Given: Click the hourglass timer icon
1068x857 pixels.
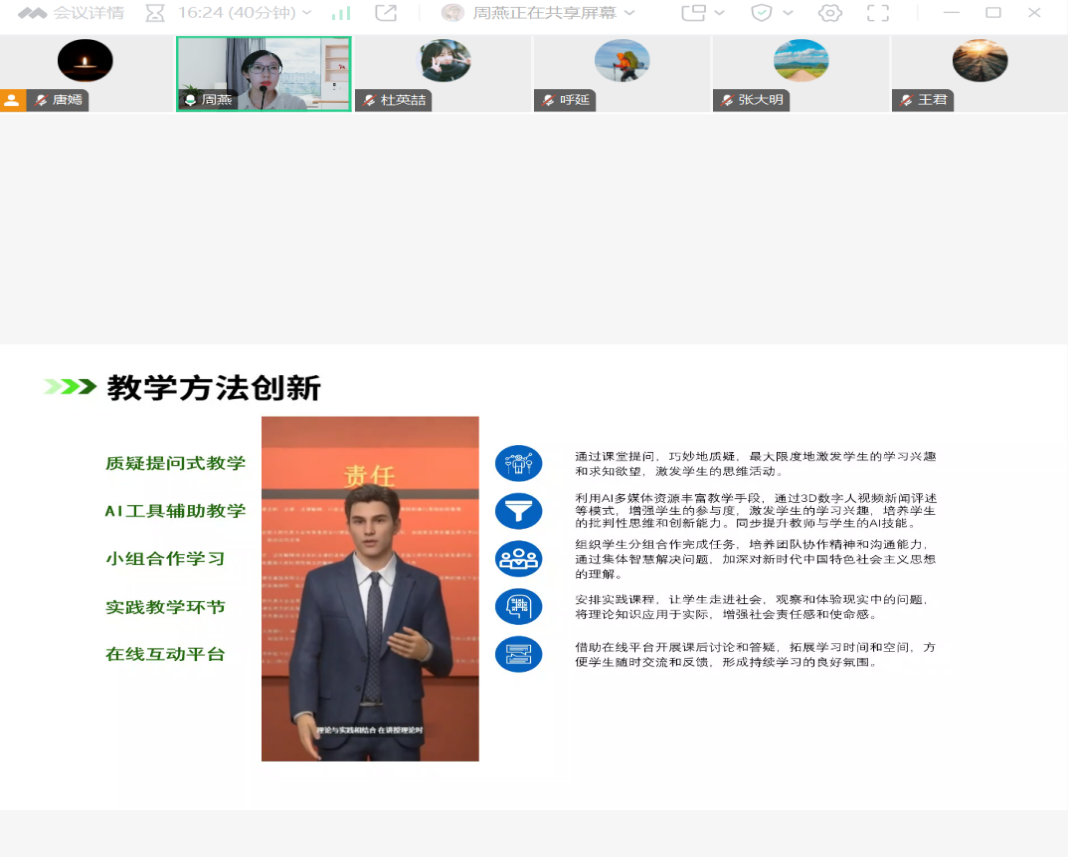Looking at the screenshot, I should [155, 13].
